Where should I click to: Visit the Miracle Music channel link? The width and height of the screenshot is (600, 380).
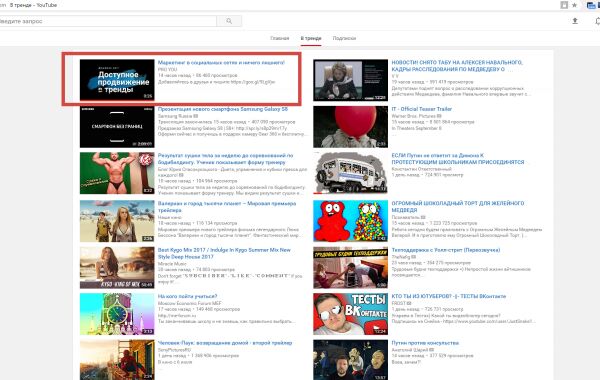(172, 264)
